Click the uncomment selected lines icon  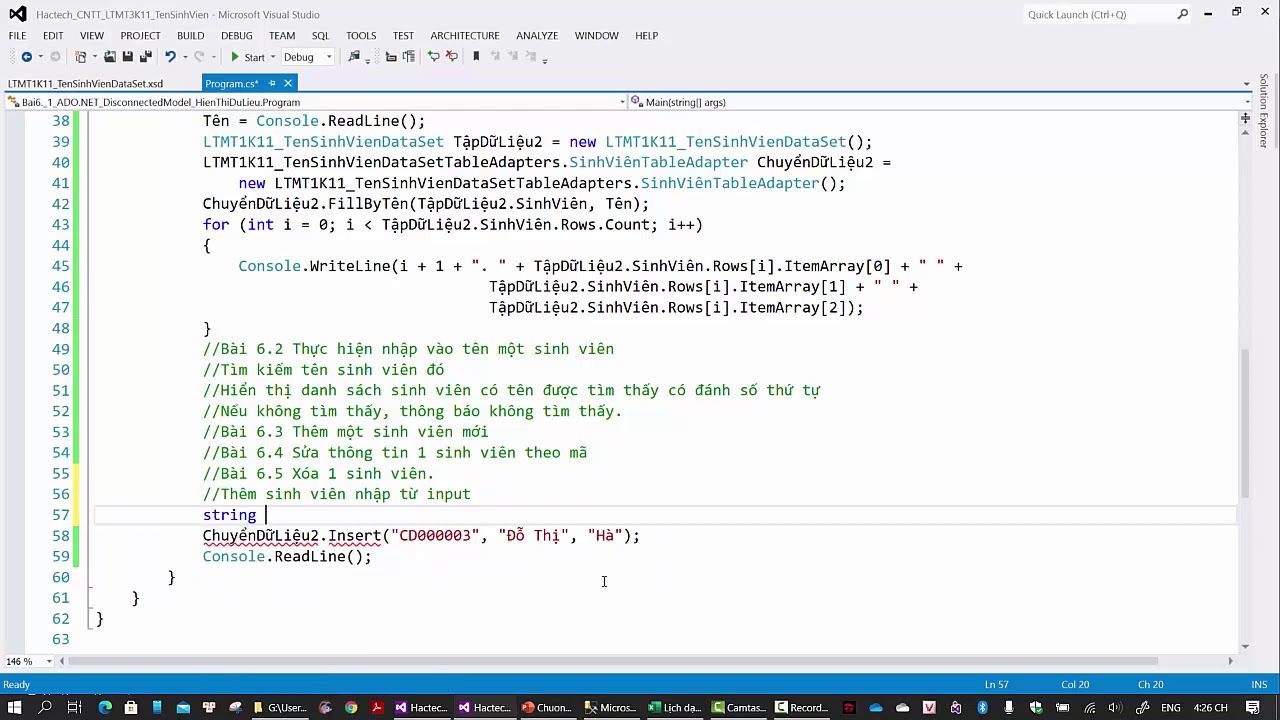coord(451,57)
